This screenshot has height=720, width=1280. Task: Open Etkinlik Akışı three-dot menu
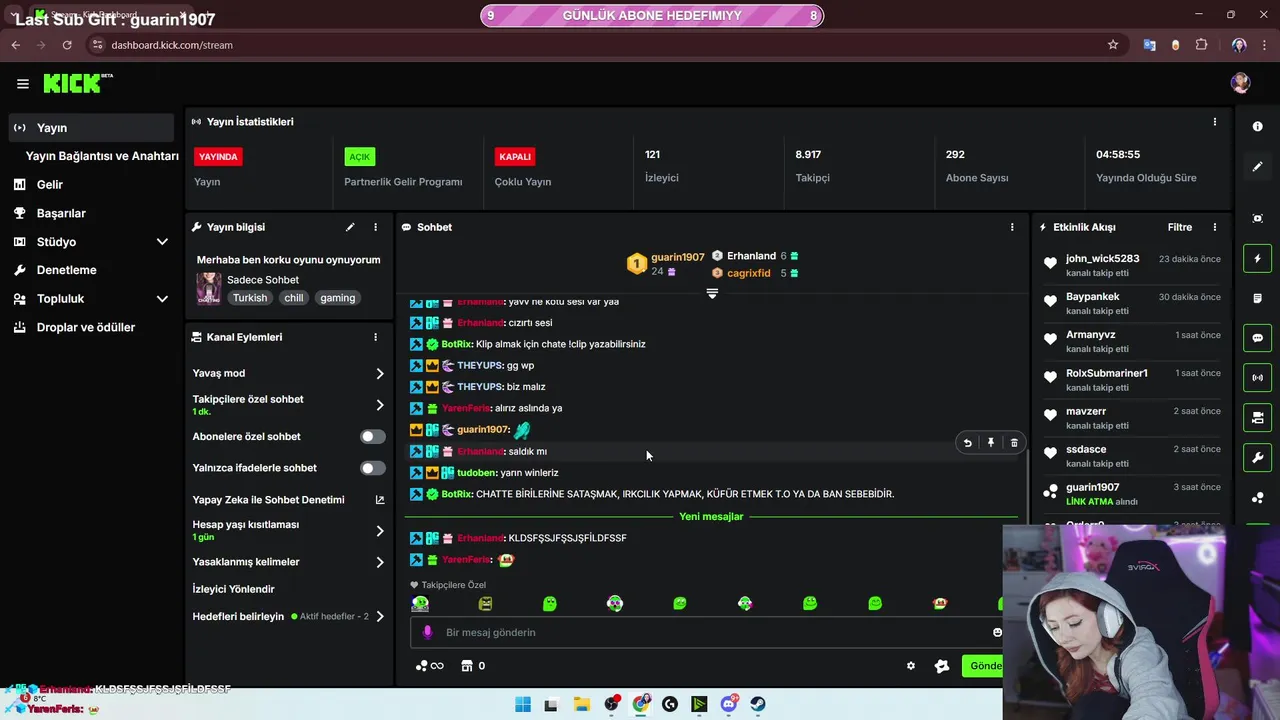pos(1215,227)
